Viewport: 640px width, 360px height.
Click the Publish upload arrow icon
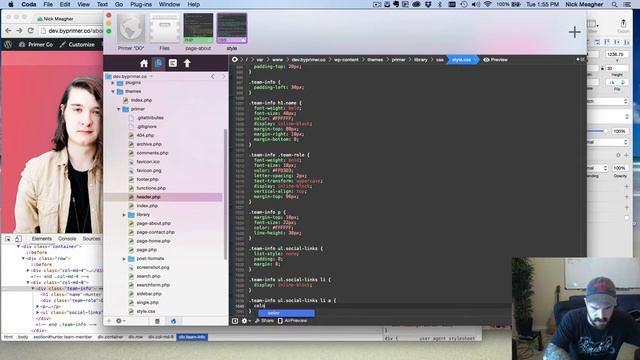(187, 63)
